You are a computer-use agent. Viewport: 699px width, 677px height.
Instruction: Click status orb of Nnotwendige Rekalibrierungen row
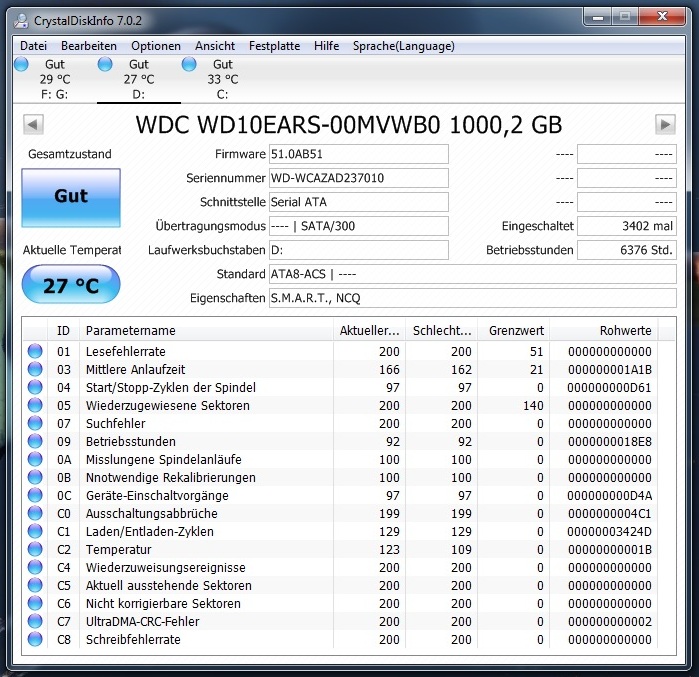[35, 477]
